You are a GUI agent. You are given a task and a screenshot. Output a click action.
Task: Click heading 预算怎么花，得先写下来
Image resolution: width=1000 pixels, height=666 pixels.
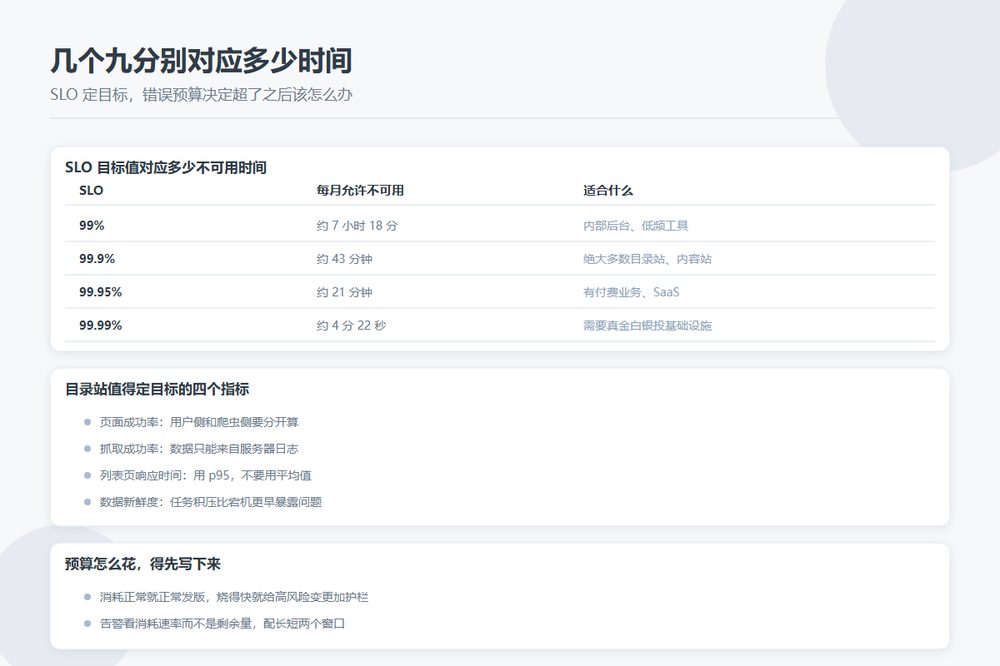[143, 564]
